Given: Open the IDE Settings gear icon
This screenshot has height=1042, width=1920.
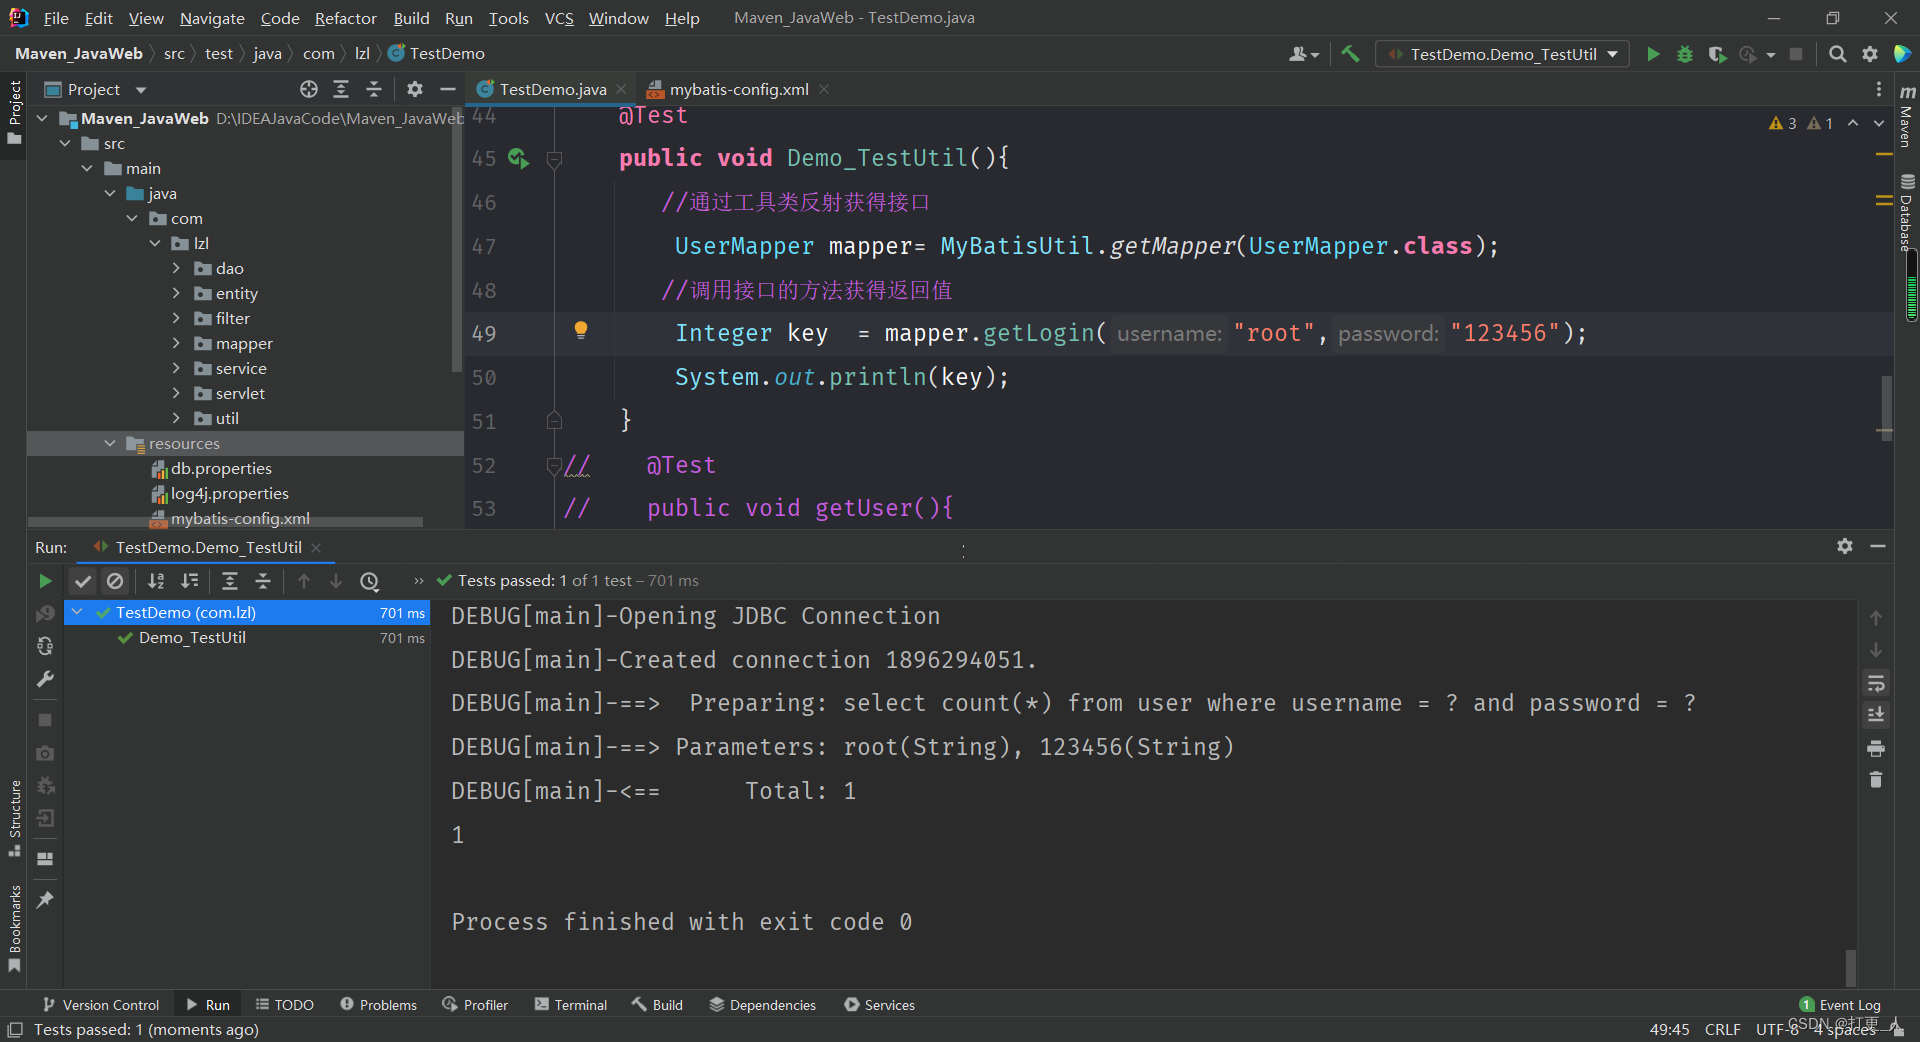Looking at the screenshot, I should pyautogui.click(x=1870, y=55).
